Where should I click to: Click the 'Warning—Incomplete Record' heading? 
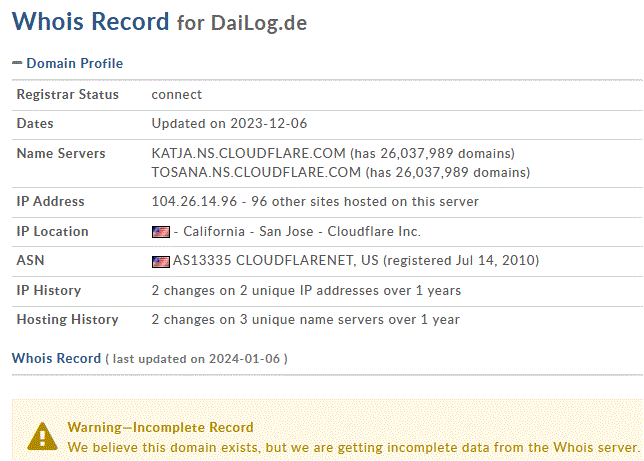point(161,427)
